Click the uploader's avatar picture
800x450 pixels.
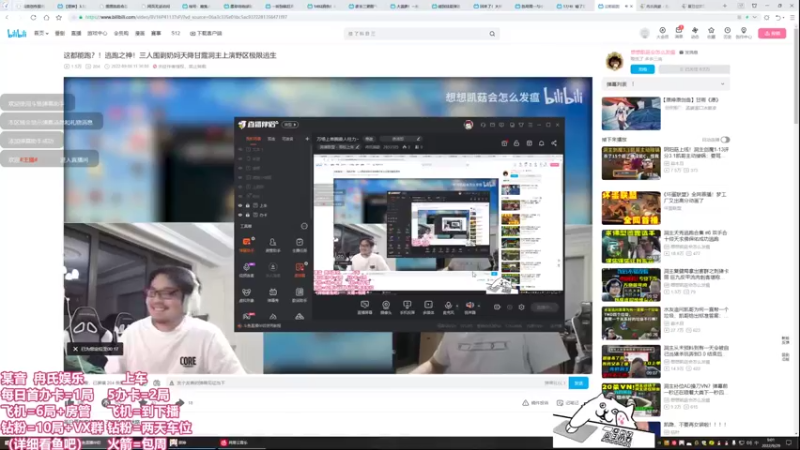point(614,61)
